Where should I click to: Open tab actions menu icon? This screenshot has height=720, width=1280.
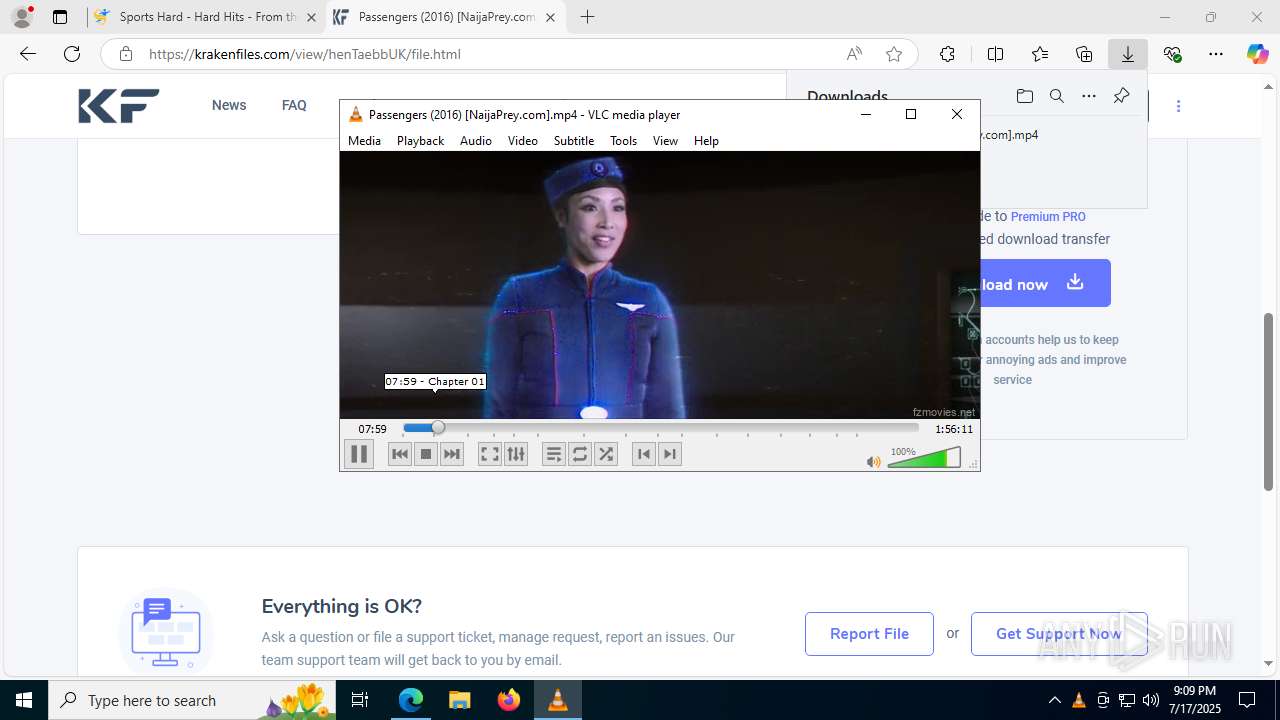(x=60, y=17)
